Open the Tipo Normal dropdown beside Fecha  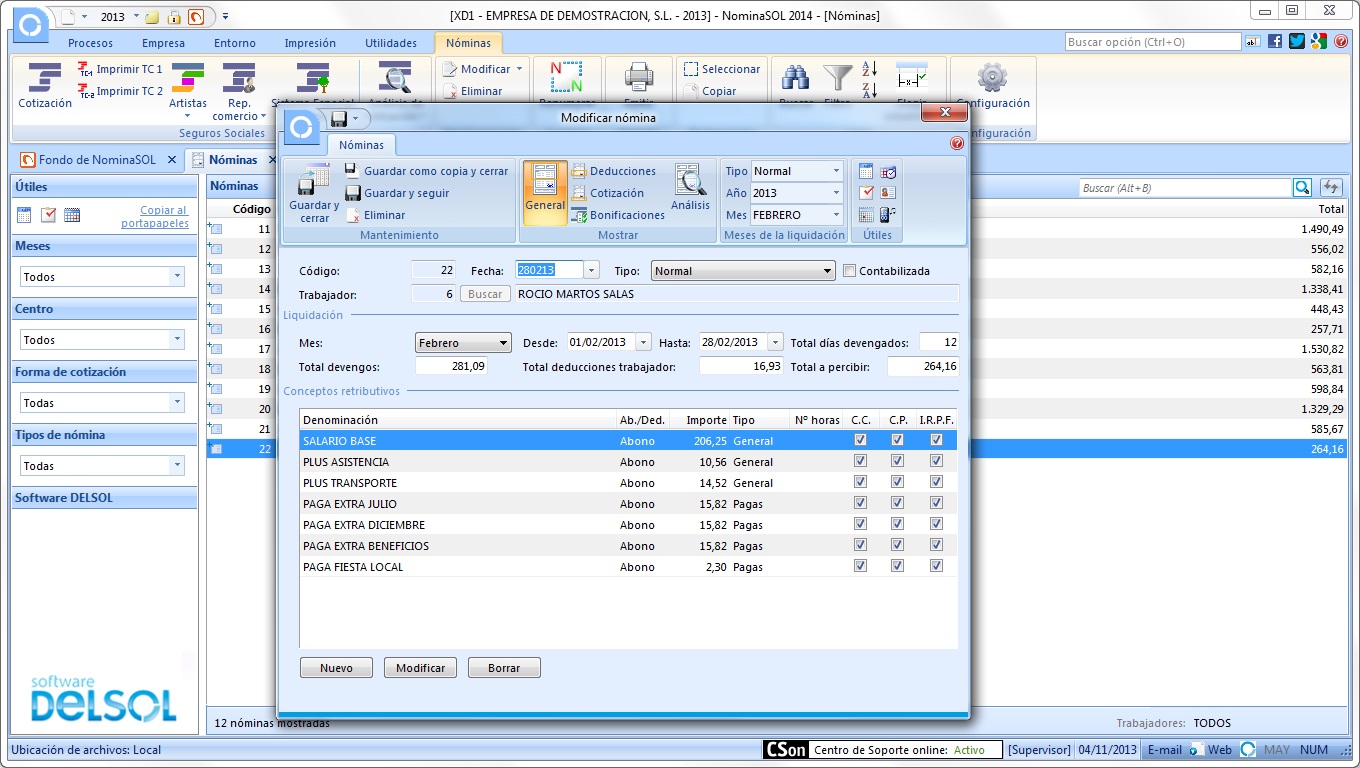pyautogui.click(x=743, y=271)
